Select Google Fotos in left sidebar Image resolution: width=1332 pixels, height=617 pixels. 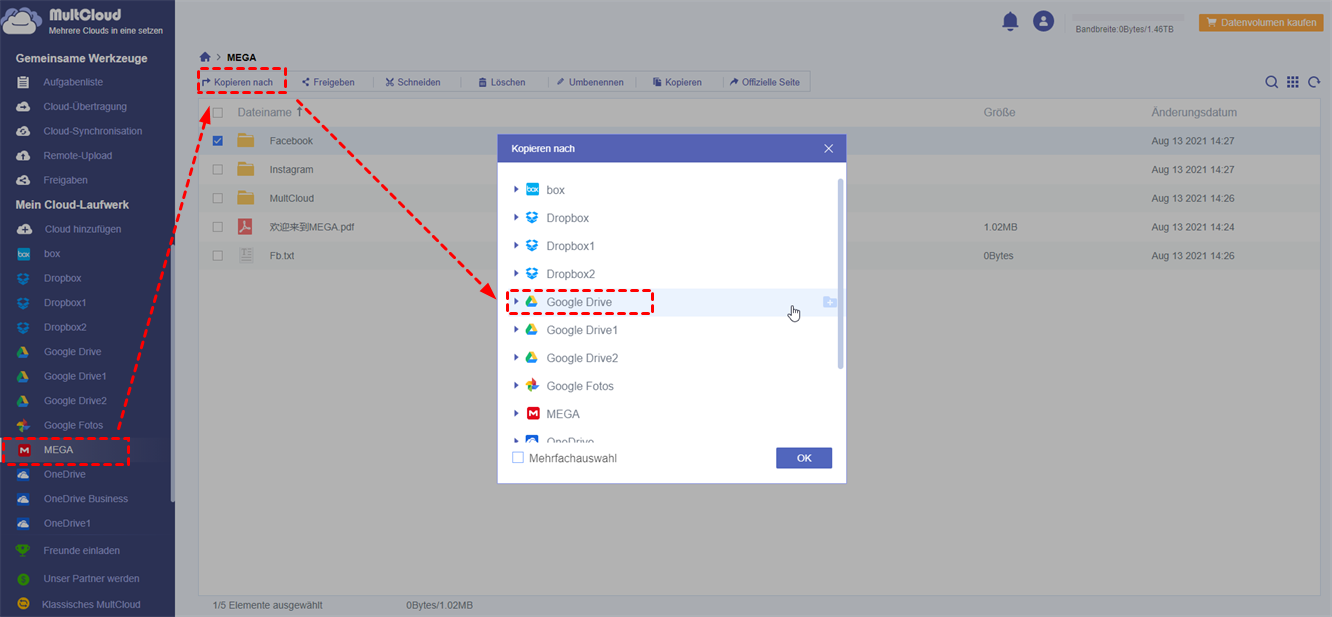pyautogui.click(x=73, y=425)
